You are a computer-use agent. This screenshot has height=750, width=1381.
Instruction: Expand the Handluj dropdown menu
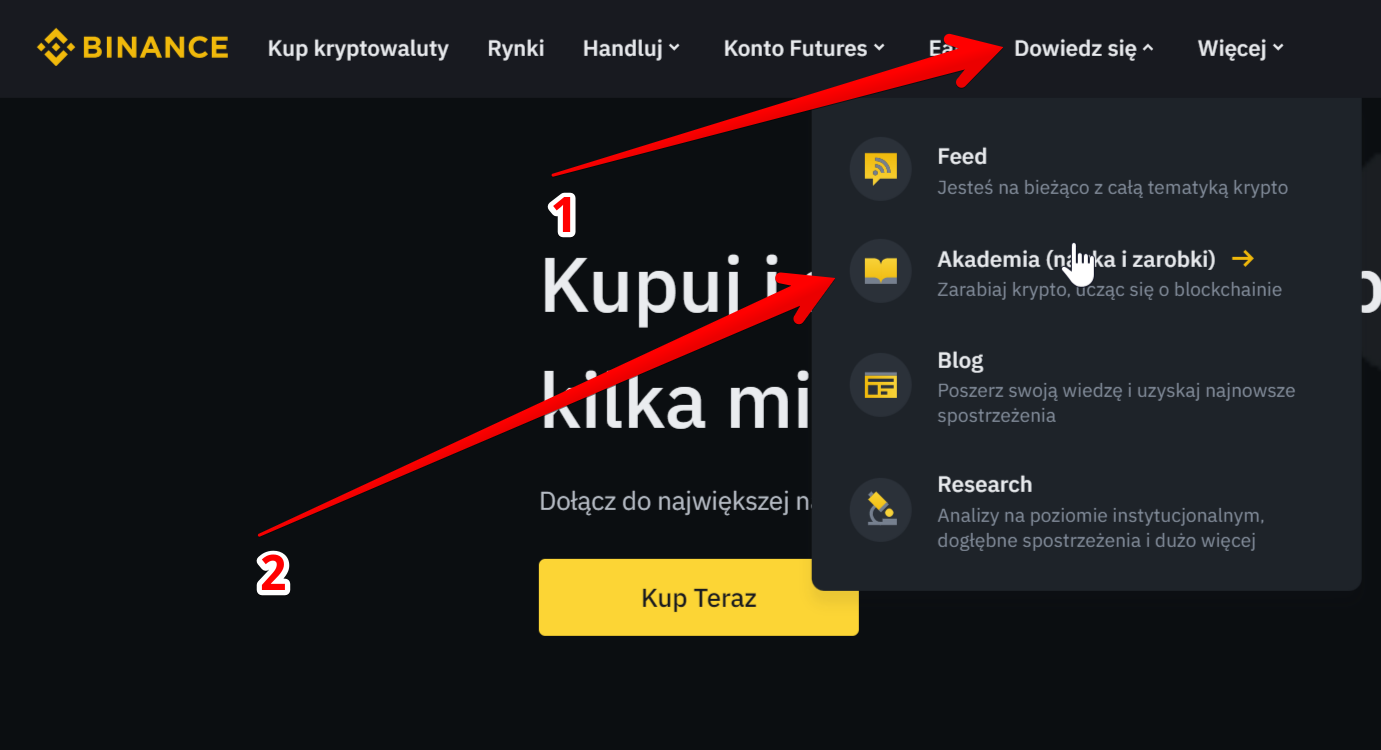tap(631, 48)
